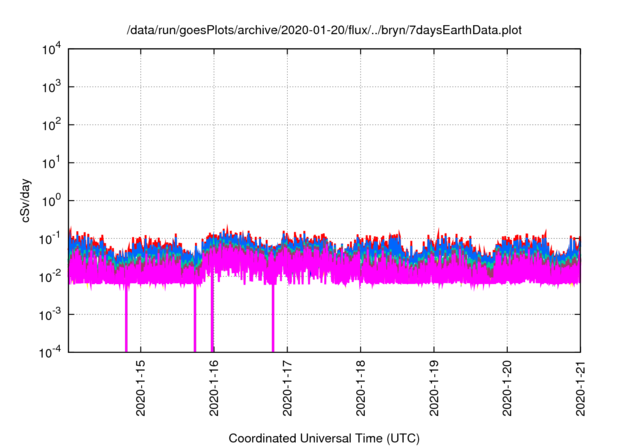
Task: Click the 2020-1-15 date label
Action: (140, 388)
